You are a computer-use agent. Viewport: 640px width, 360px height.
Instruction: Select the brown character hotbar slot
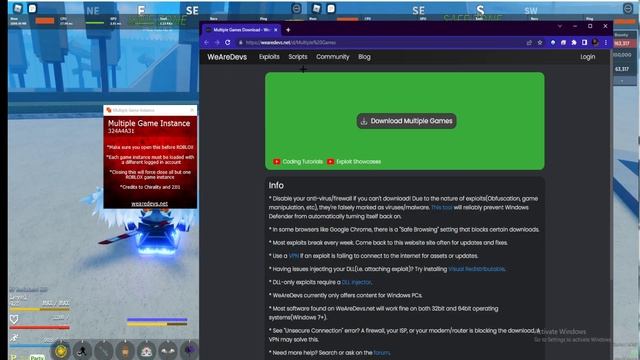pyautogui.click(x=125, y=351)
